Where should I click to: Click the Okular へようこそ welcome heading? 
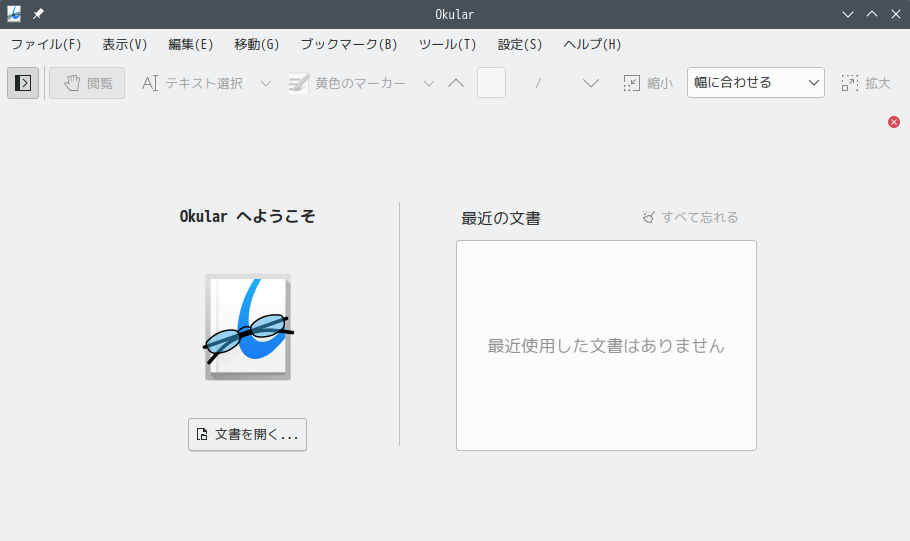[x=247, y=217]
